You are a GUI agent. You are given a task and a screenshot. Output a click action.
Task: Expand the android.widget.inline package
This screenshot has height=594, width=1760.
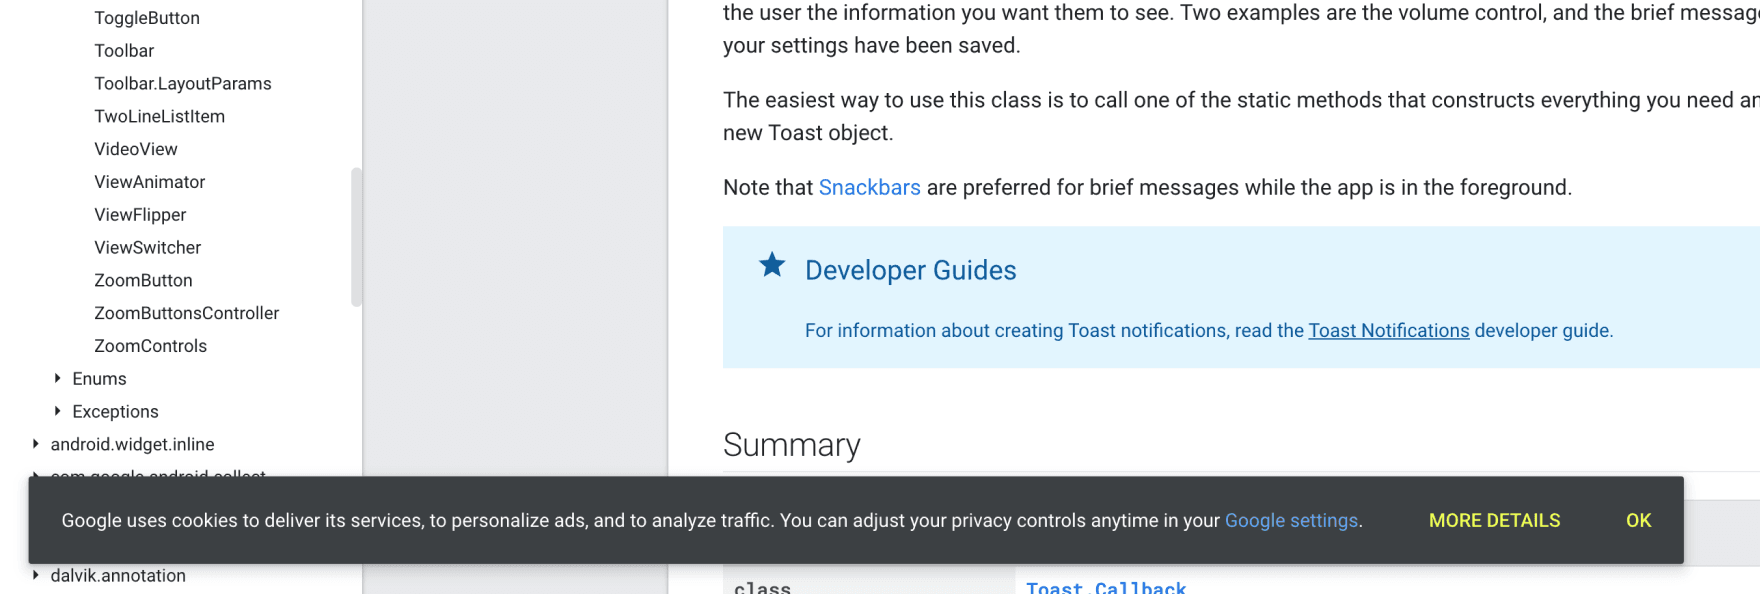133,444
